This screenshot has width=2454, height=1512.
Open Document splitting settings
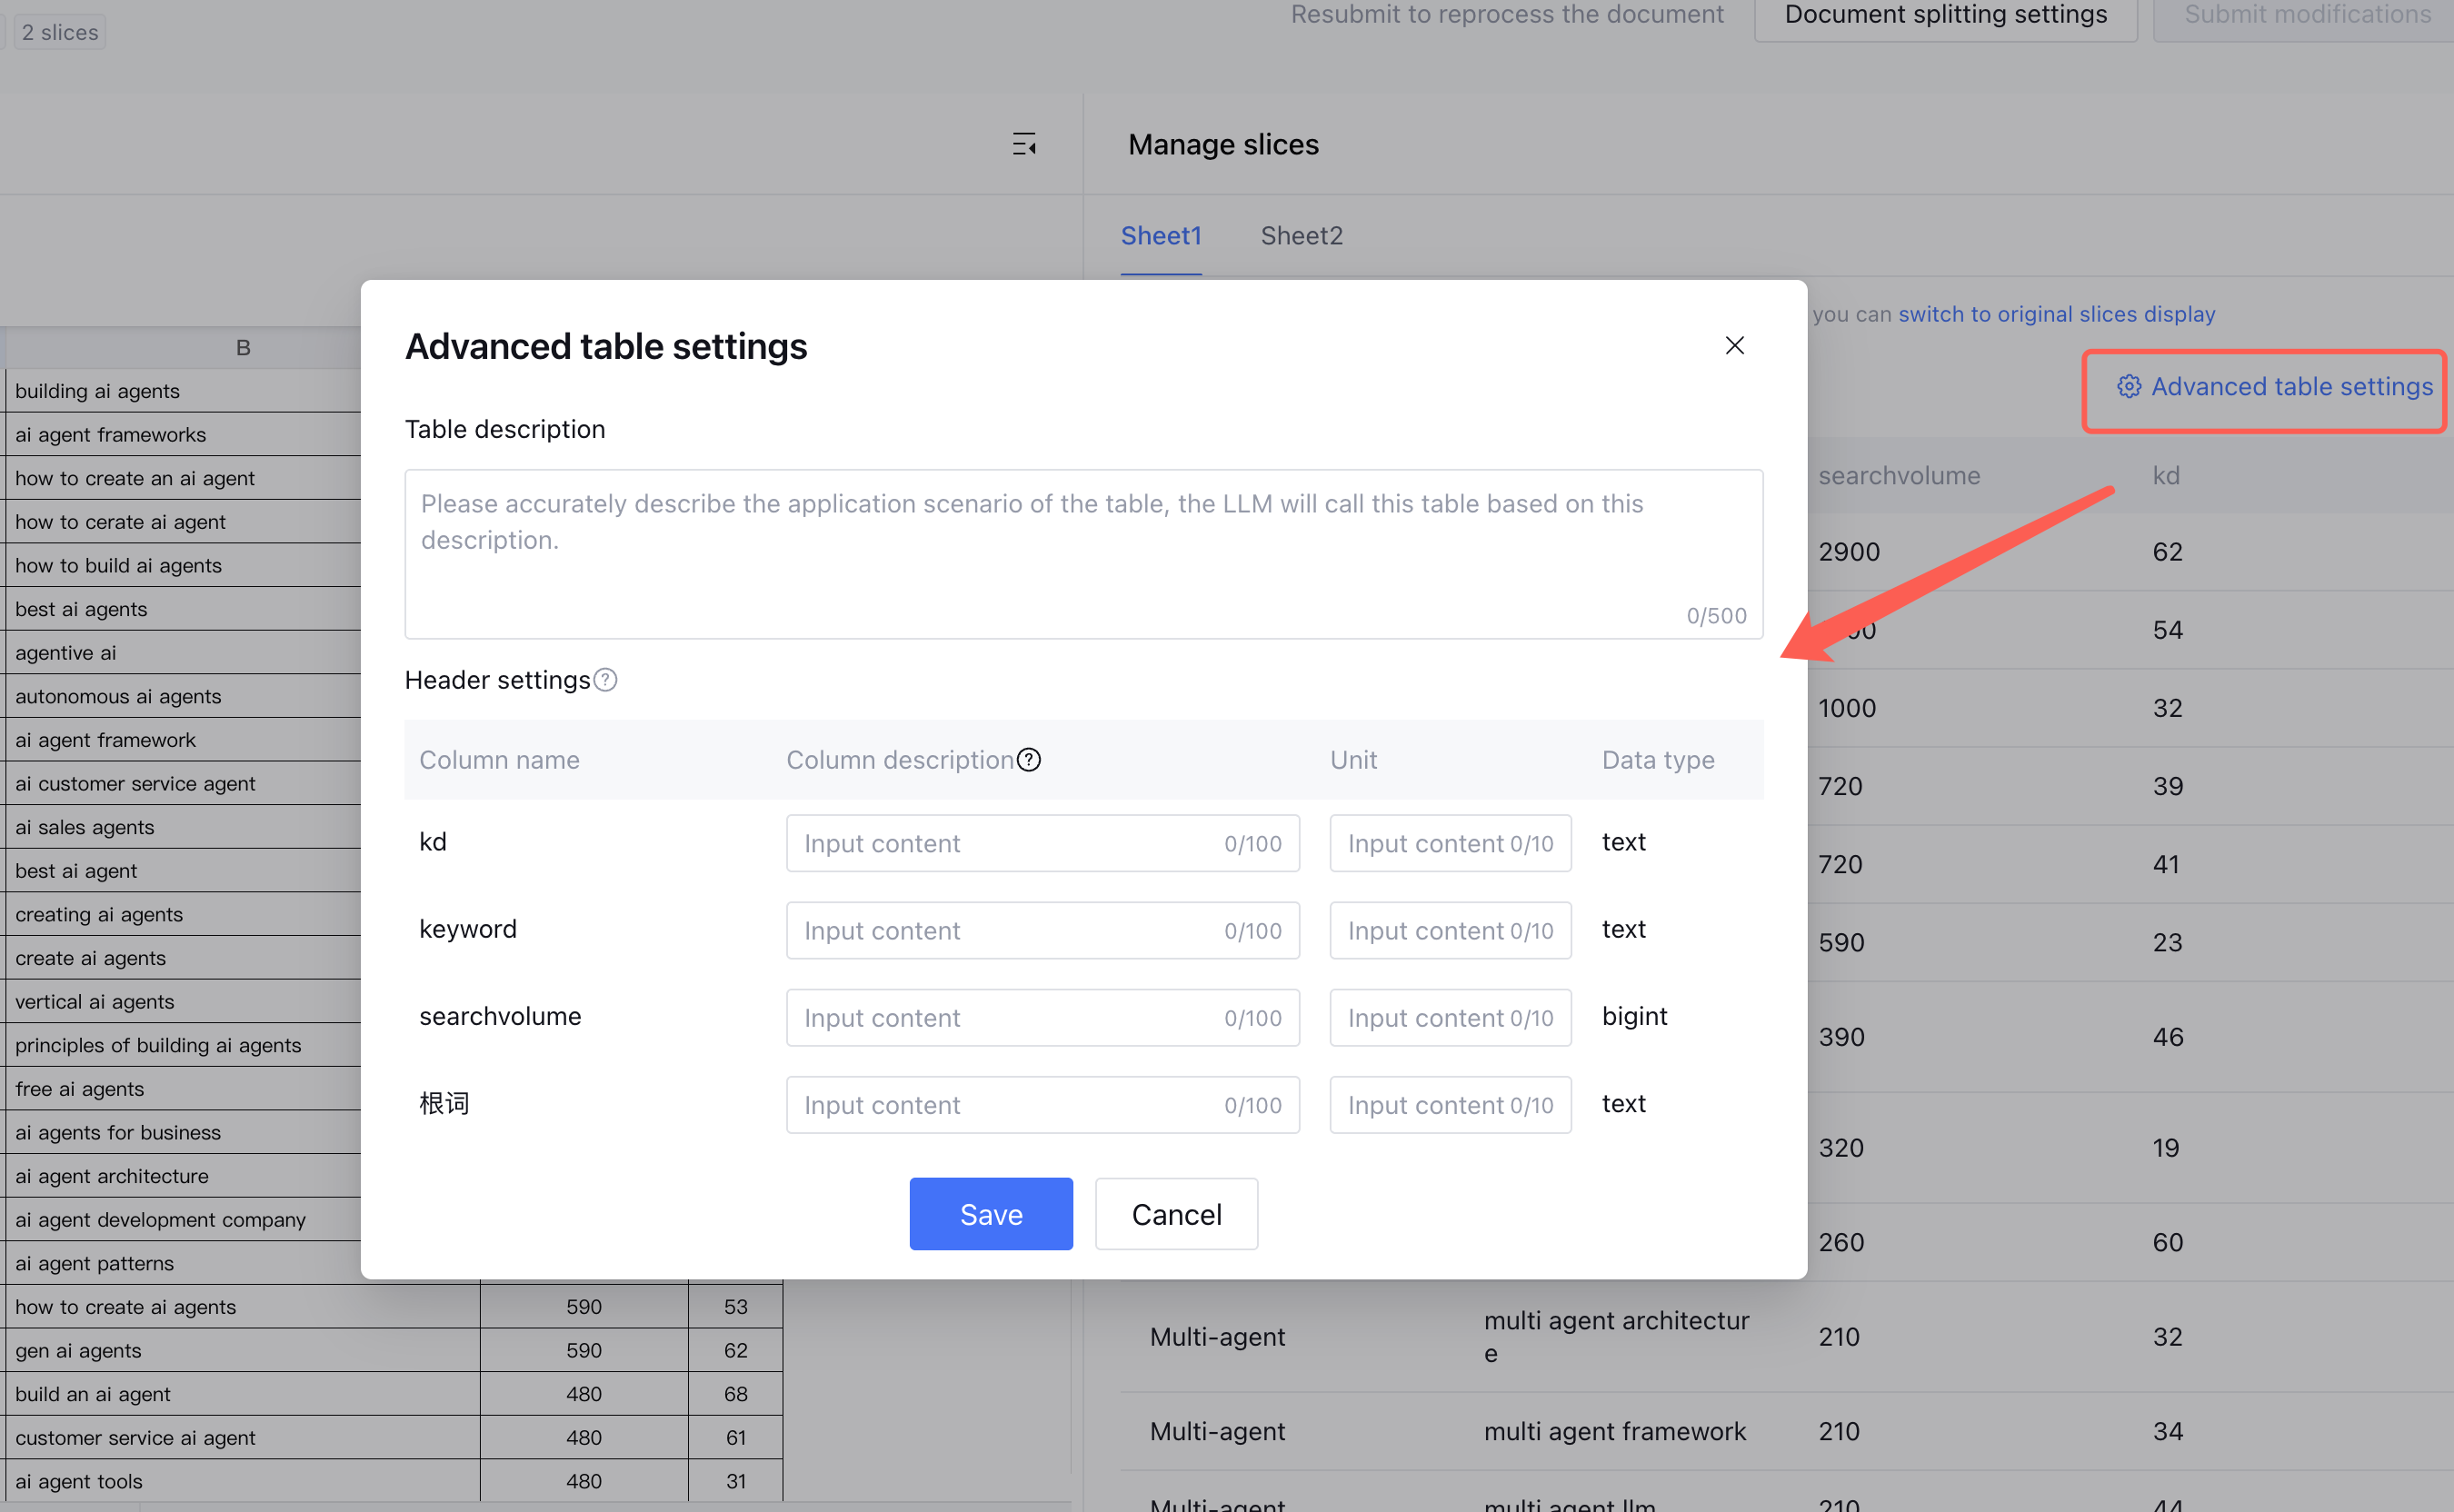[1945, 16]
